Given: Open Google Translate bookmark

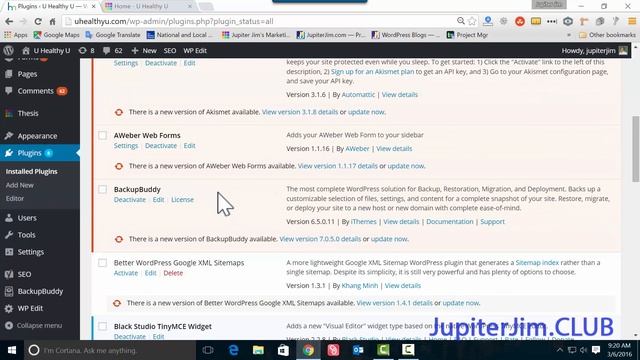Looking at the screenshot, I should (113, 35).
